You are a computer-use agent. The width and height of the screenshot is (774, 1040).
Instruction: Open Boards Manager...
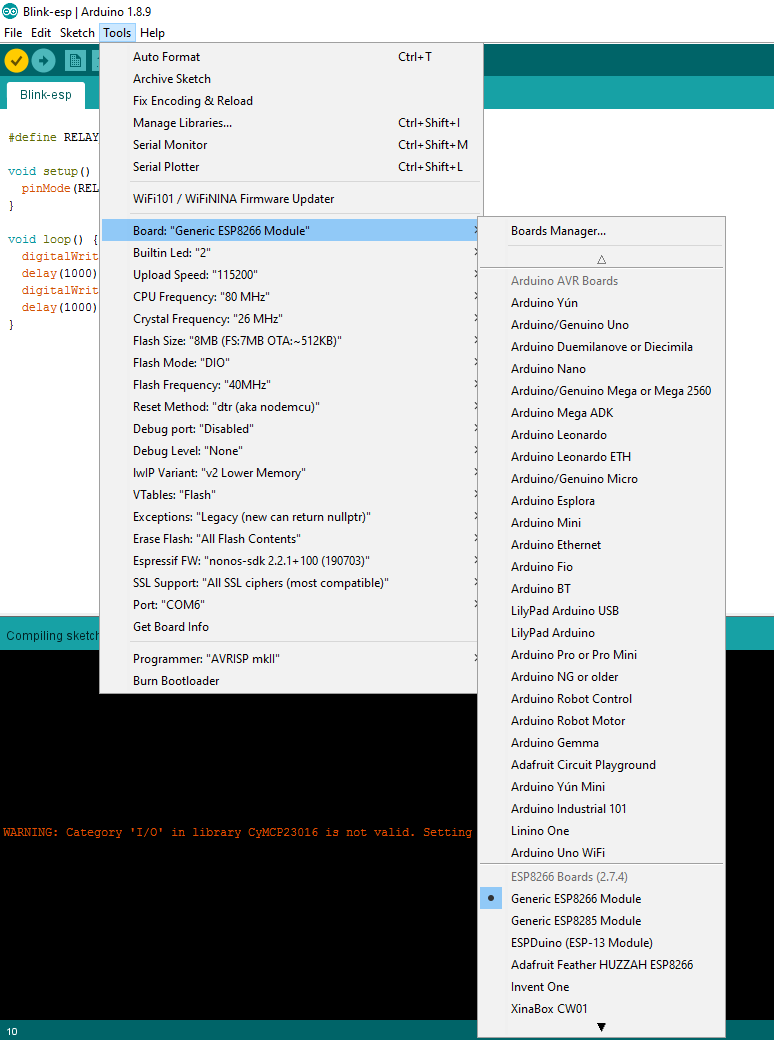point(602,231)
